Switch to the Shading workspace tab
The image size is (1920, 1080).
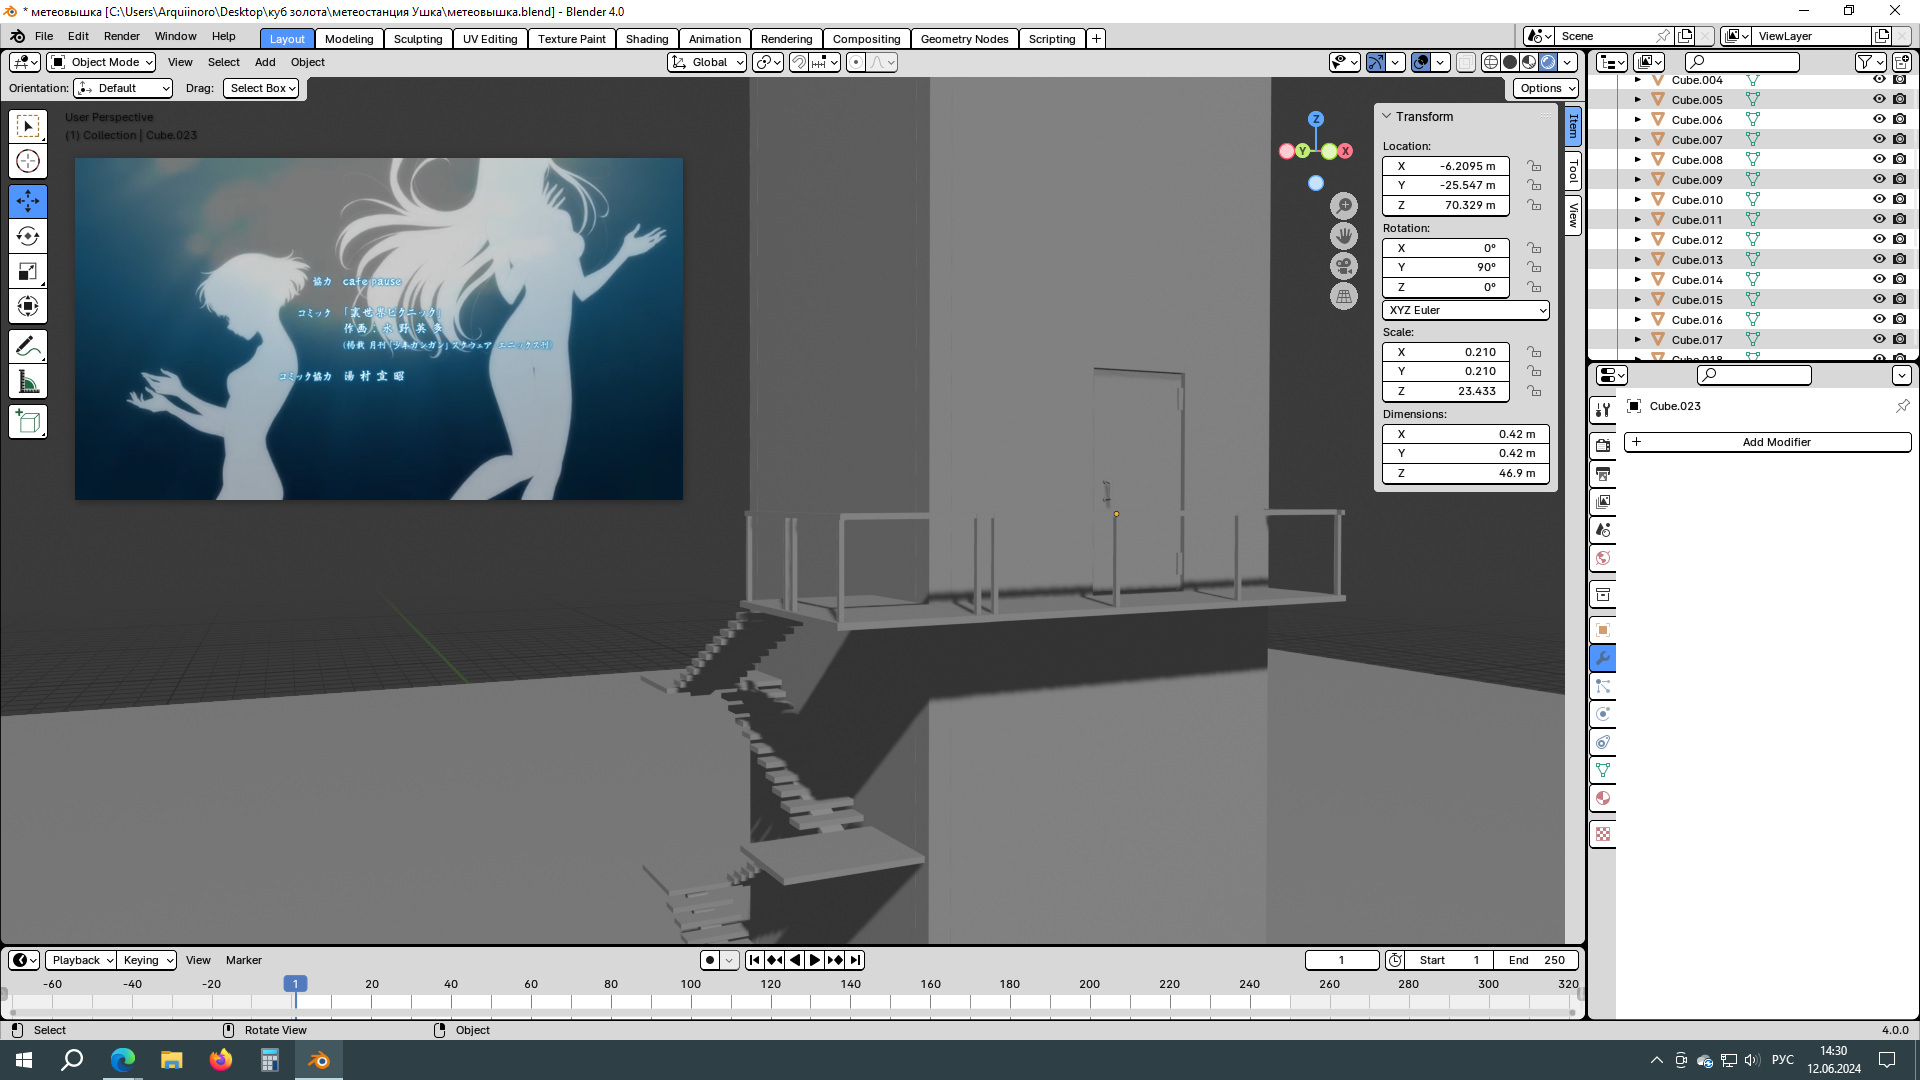[646, 39]
